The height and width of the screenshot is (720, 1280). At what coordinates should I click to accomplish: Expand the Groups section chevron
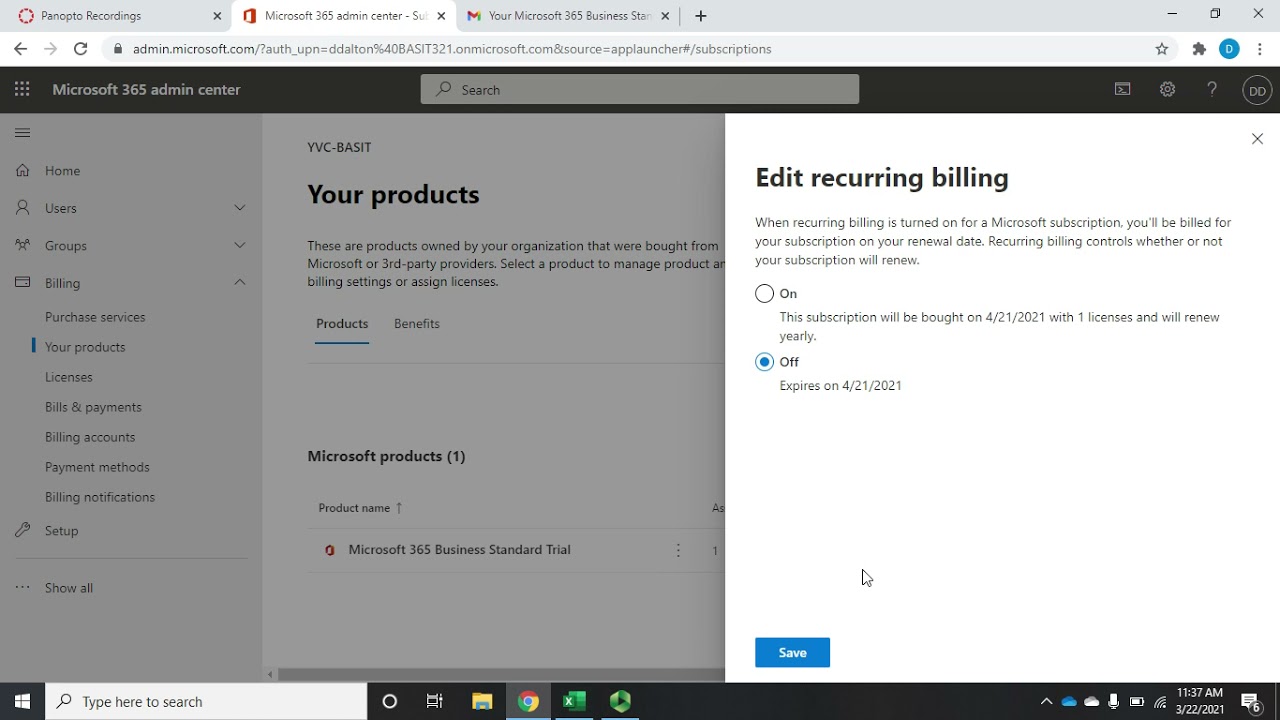(x=240, y=245)
